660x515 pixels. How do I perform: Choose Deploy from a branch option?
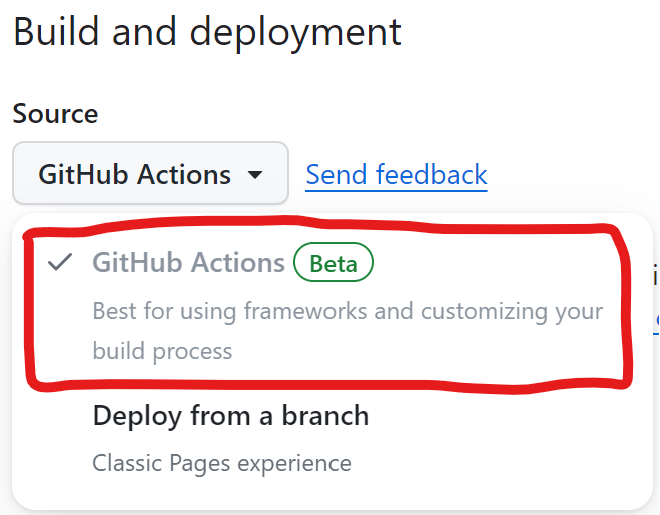coord(230,416)
